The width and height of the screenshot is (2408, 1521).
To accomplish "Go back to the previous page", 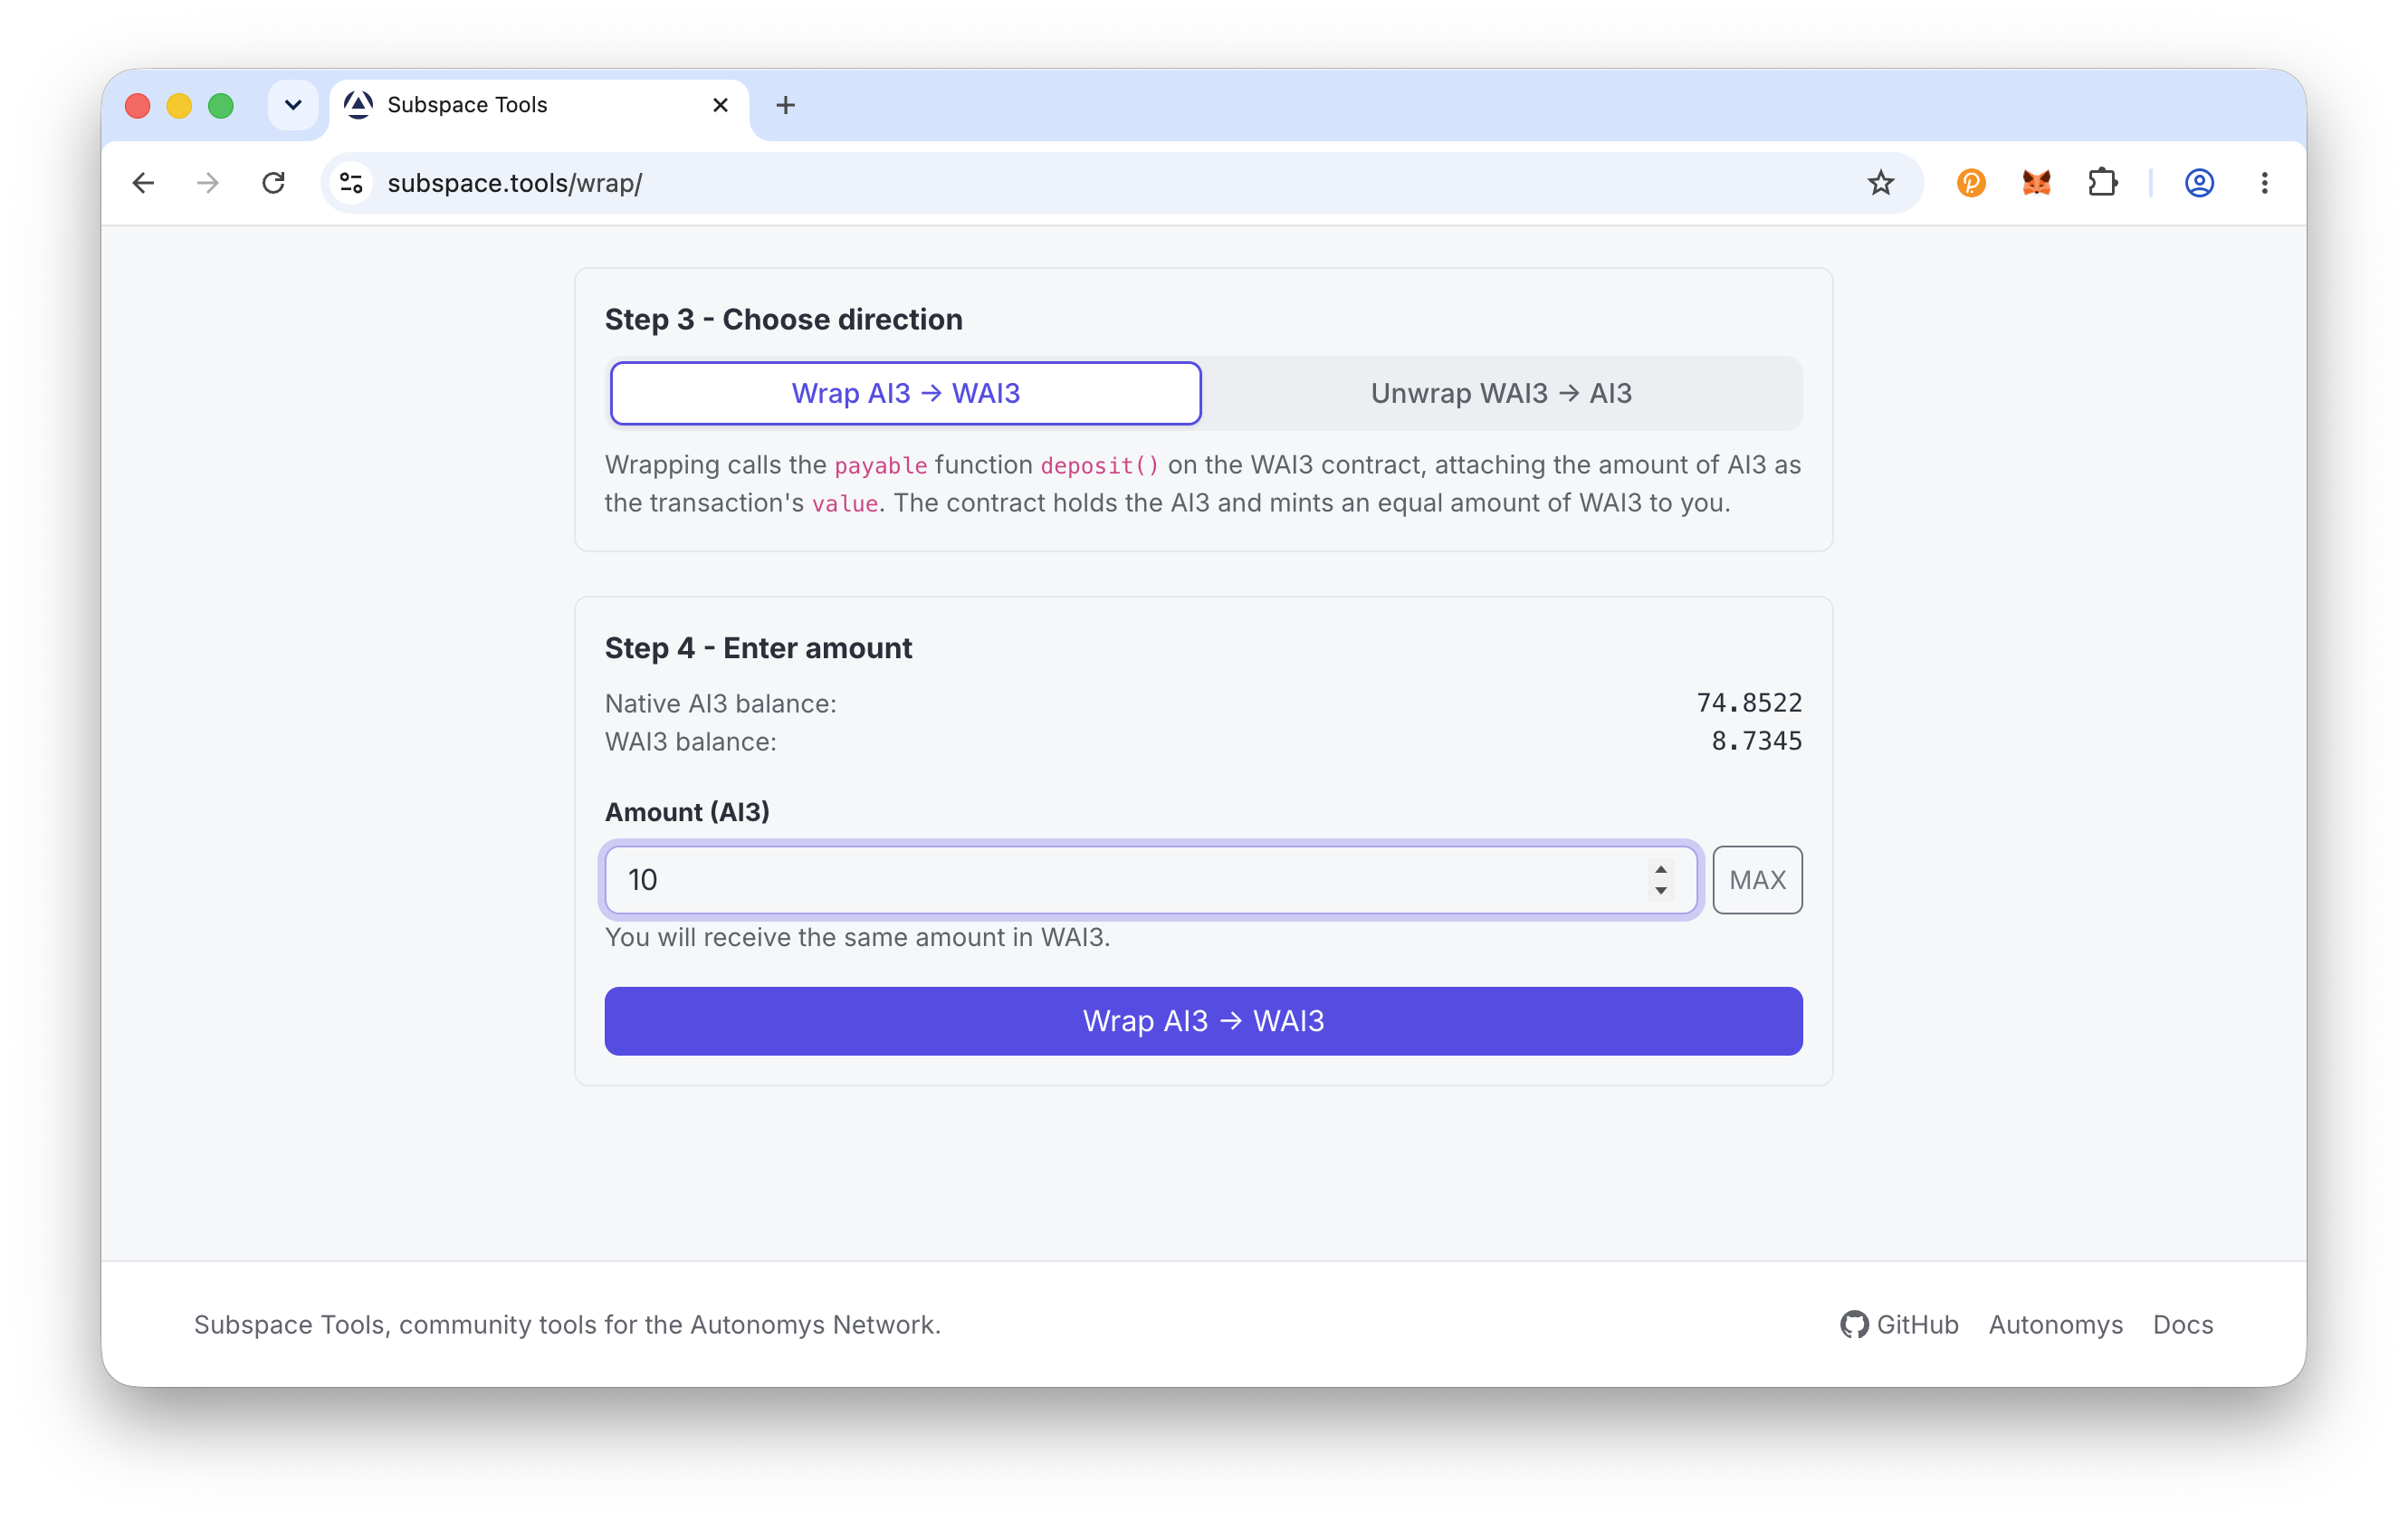I will click(143, 183).
